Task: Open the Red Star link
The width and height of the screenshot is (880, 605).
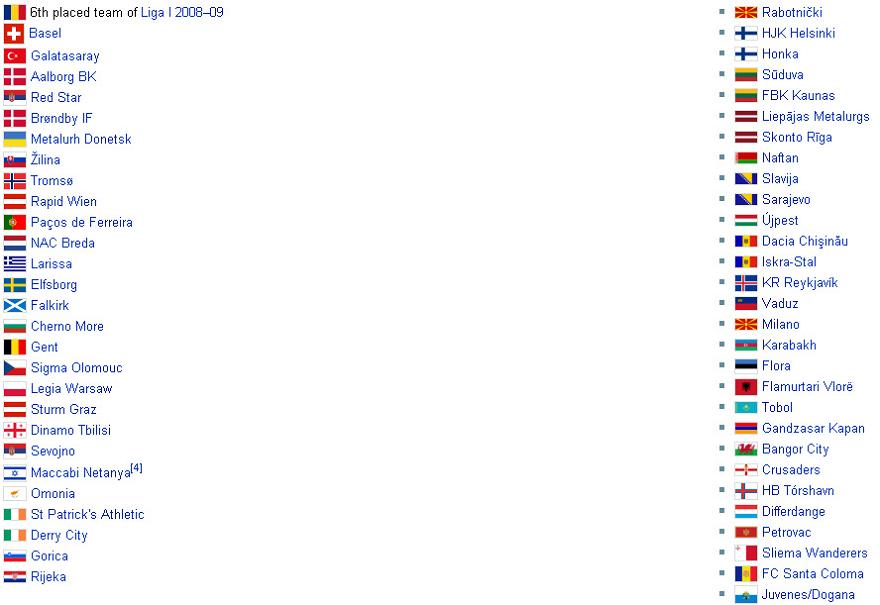Action: [56, 97]
